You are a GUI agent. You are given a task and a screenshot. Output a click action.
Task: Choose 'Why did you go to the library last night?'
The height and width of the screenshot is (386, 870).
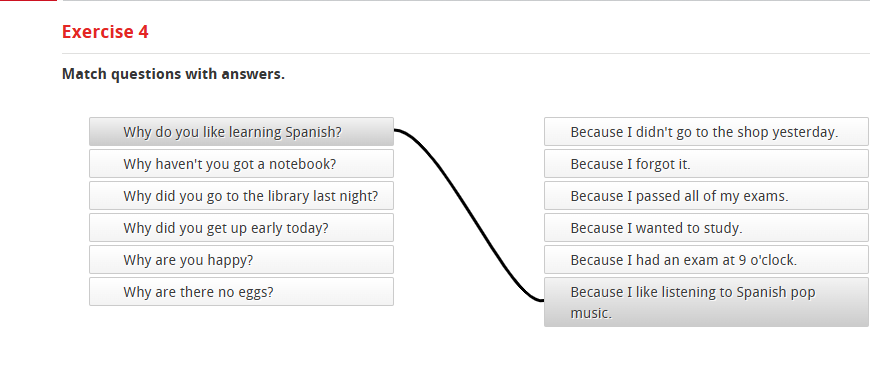coord(241,196)
